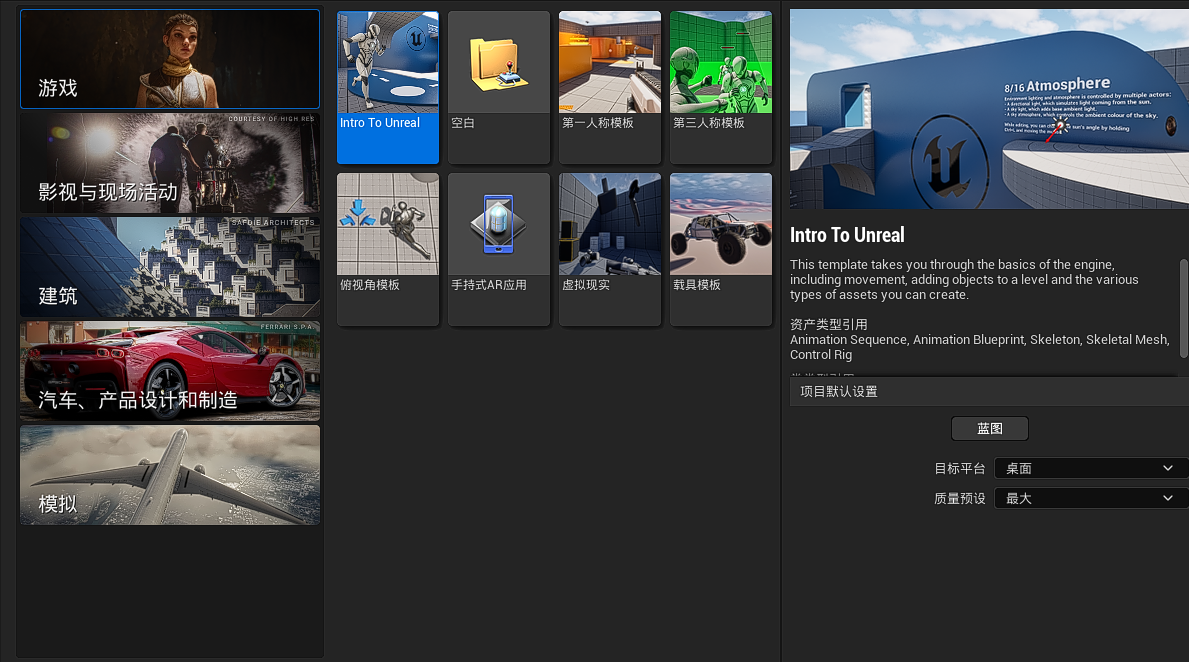1189x662 pixels.
Task: Click the Intro To Unreal heading text
Action: 847,235
